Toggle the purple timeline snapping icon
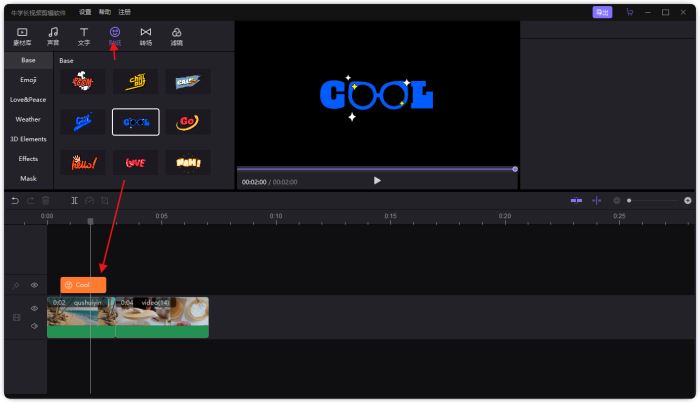700x403 pixels. [x=576, y=200]
